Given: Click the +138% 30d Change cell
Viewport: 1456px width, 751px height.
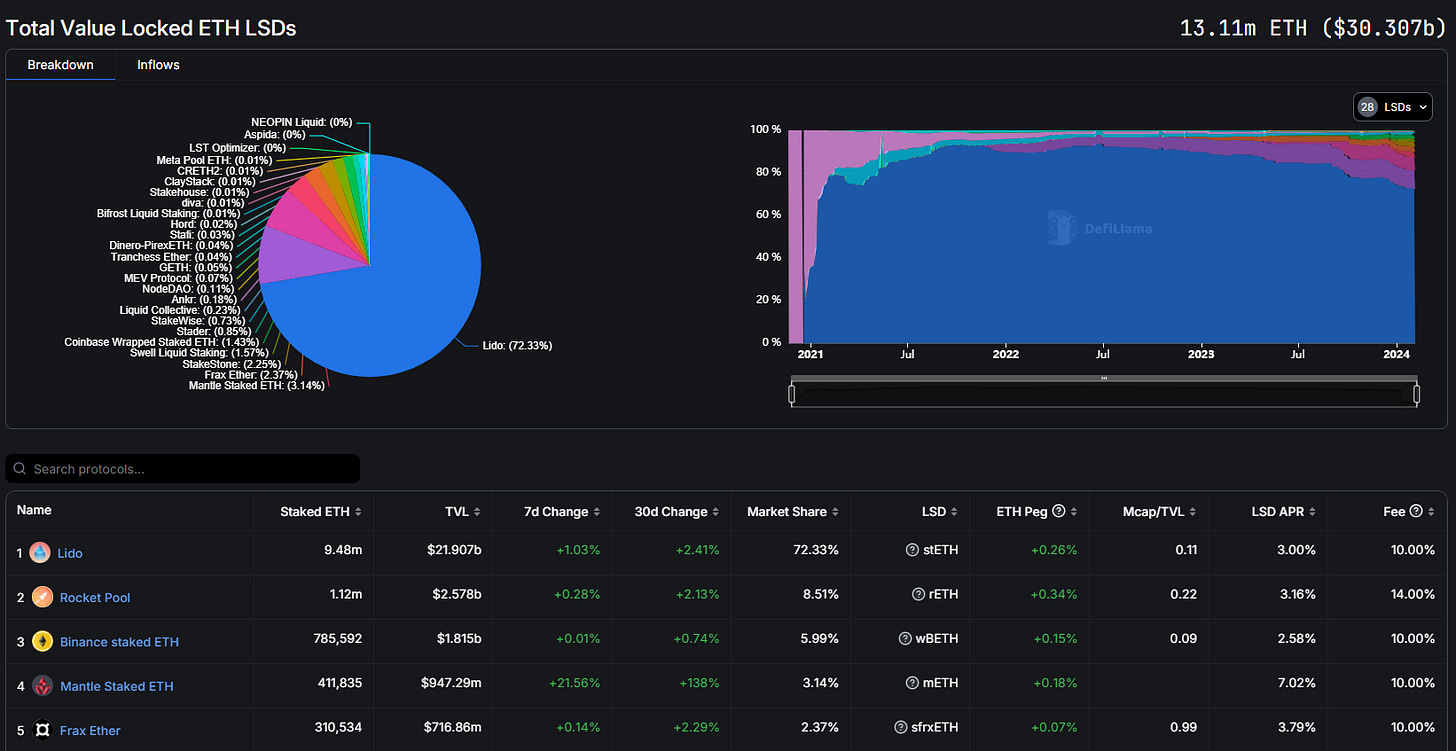Looking at the screenshot, I should point(698,685).
